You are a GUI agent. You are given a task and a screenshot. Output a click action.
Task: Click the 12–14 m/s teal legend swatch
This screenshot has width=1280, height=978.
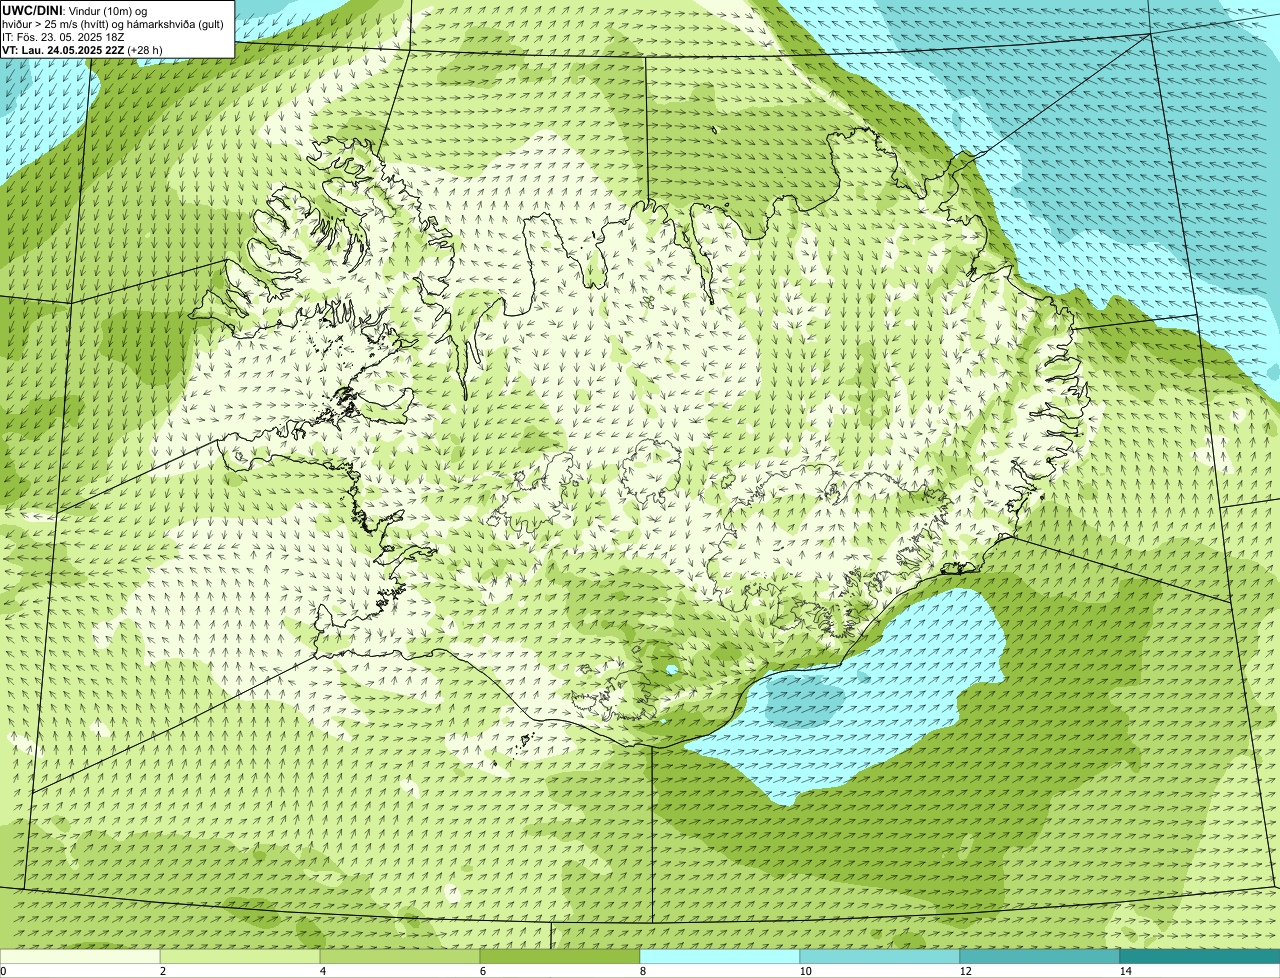click(x=1040, y=957)
